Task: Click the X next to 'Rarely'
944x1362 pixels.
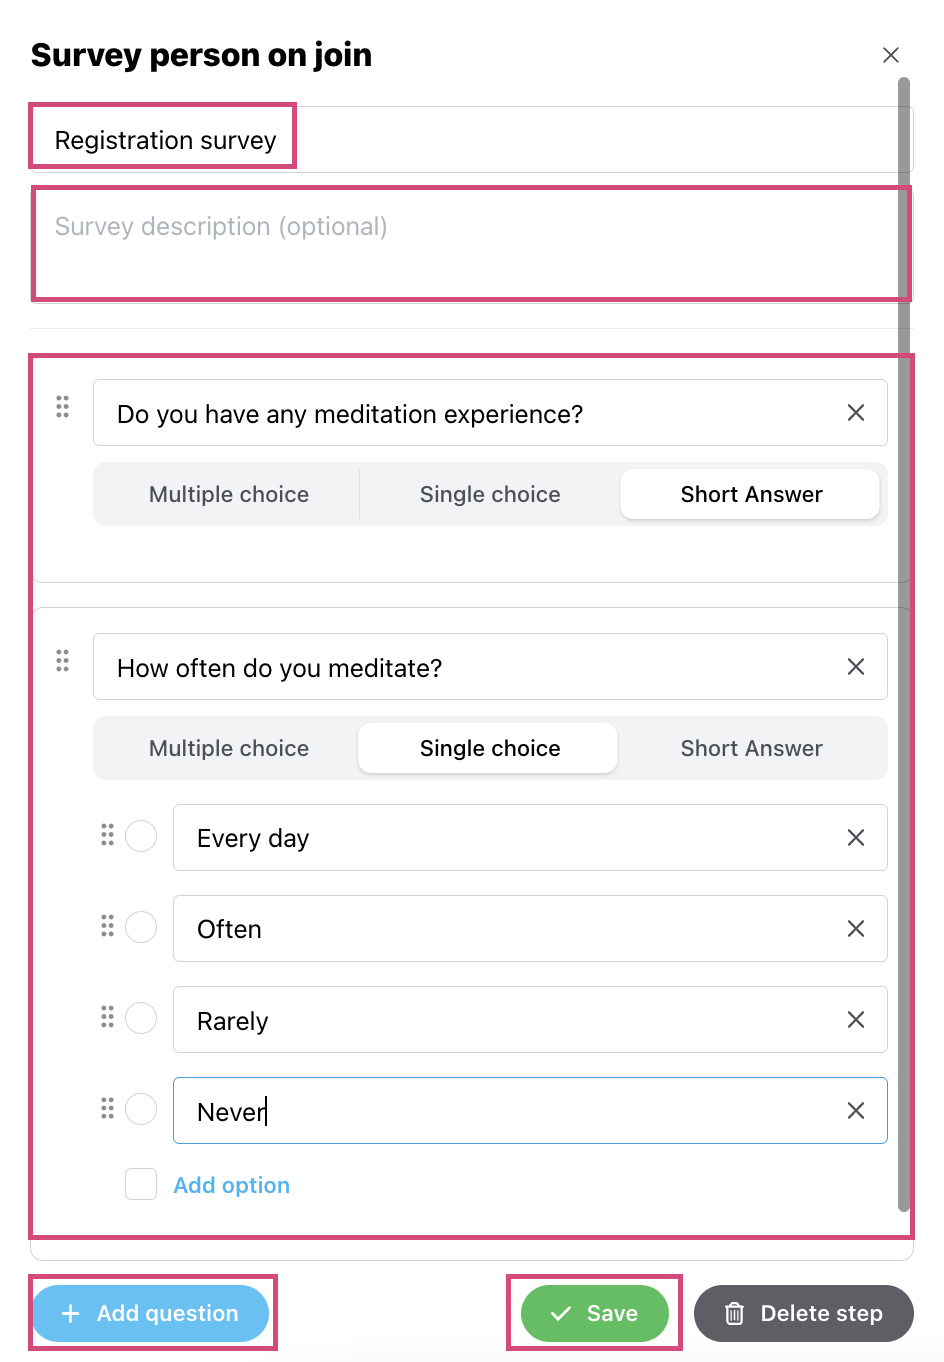Action: [x=856, y=1020]
